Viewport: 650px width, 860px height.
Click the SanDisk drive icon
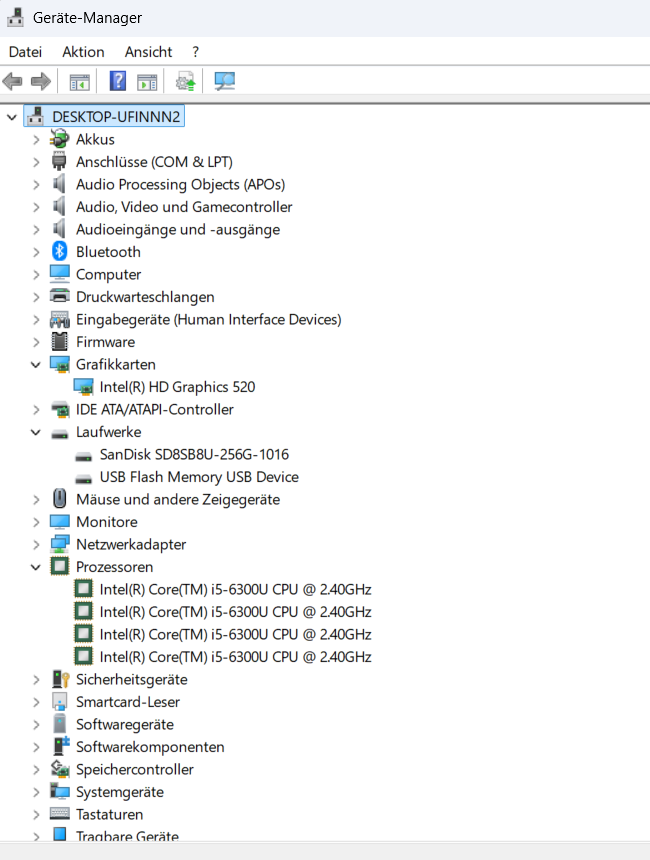[x=83, y=456]
